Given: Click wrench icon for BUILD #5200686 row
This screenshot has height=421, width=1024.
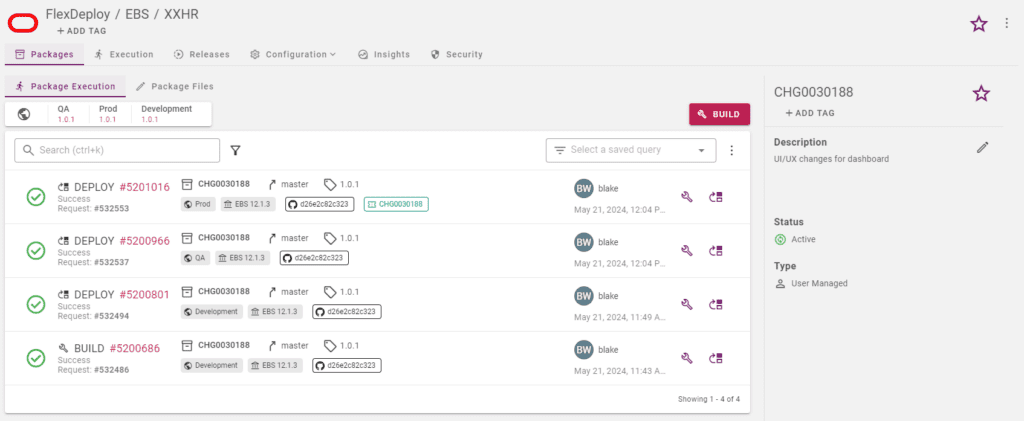Looking at the screenshot, I should (x=686, y=358).
